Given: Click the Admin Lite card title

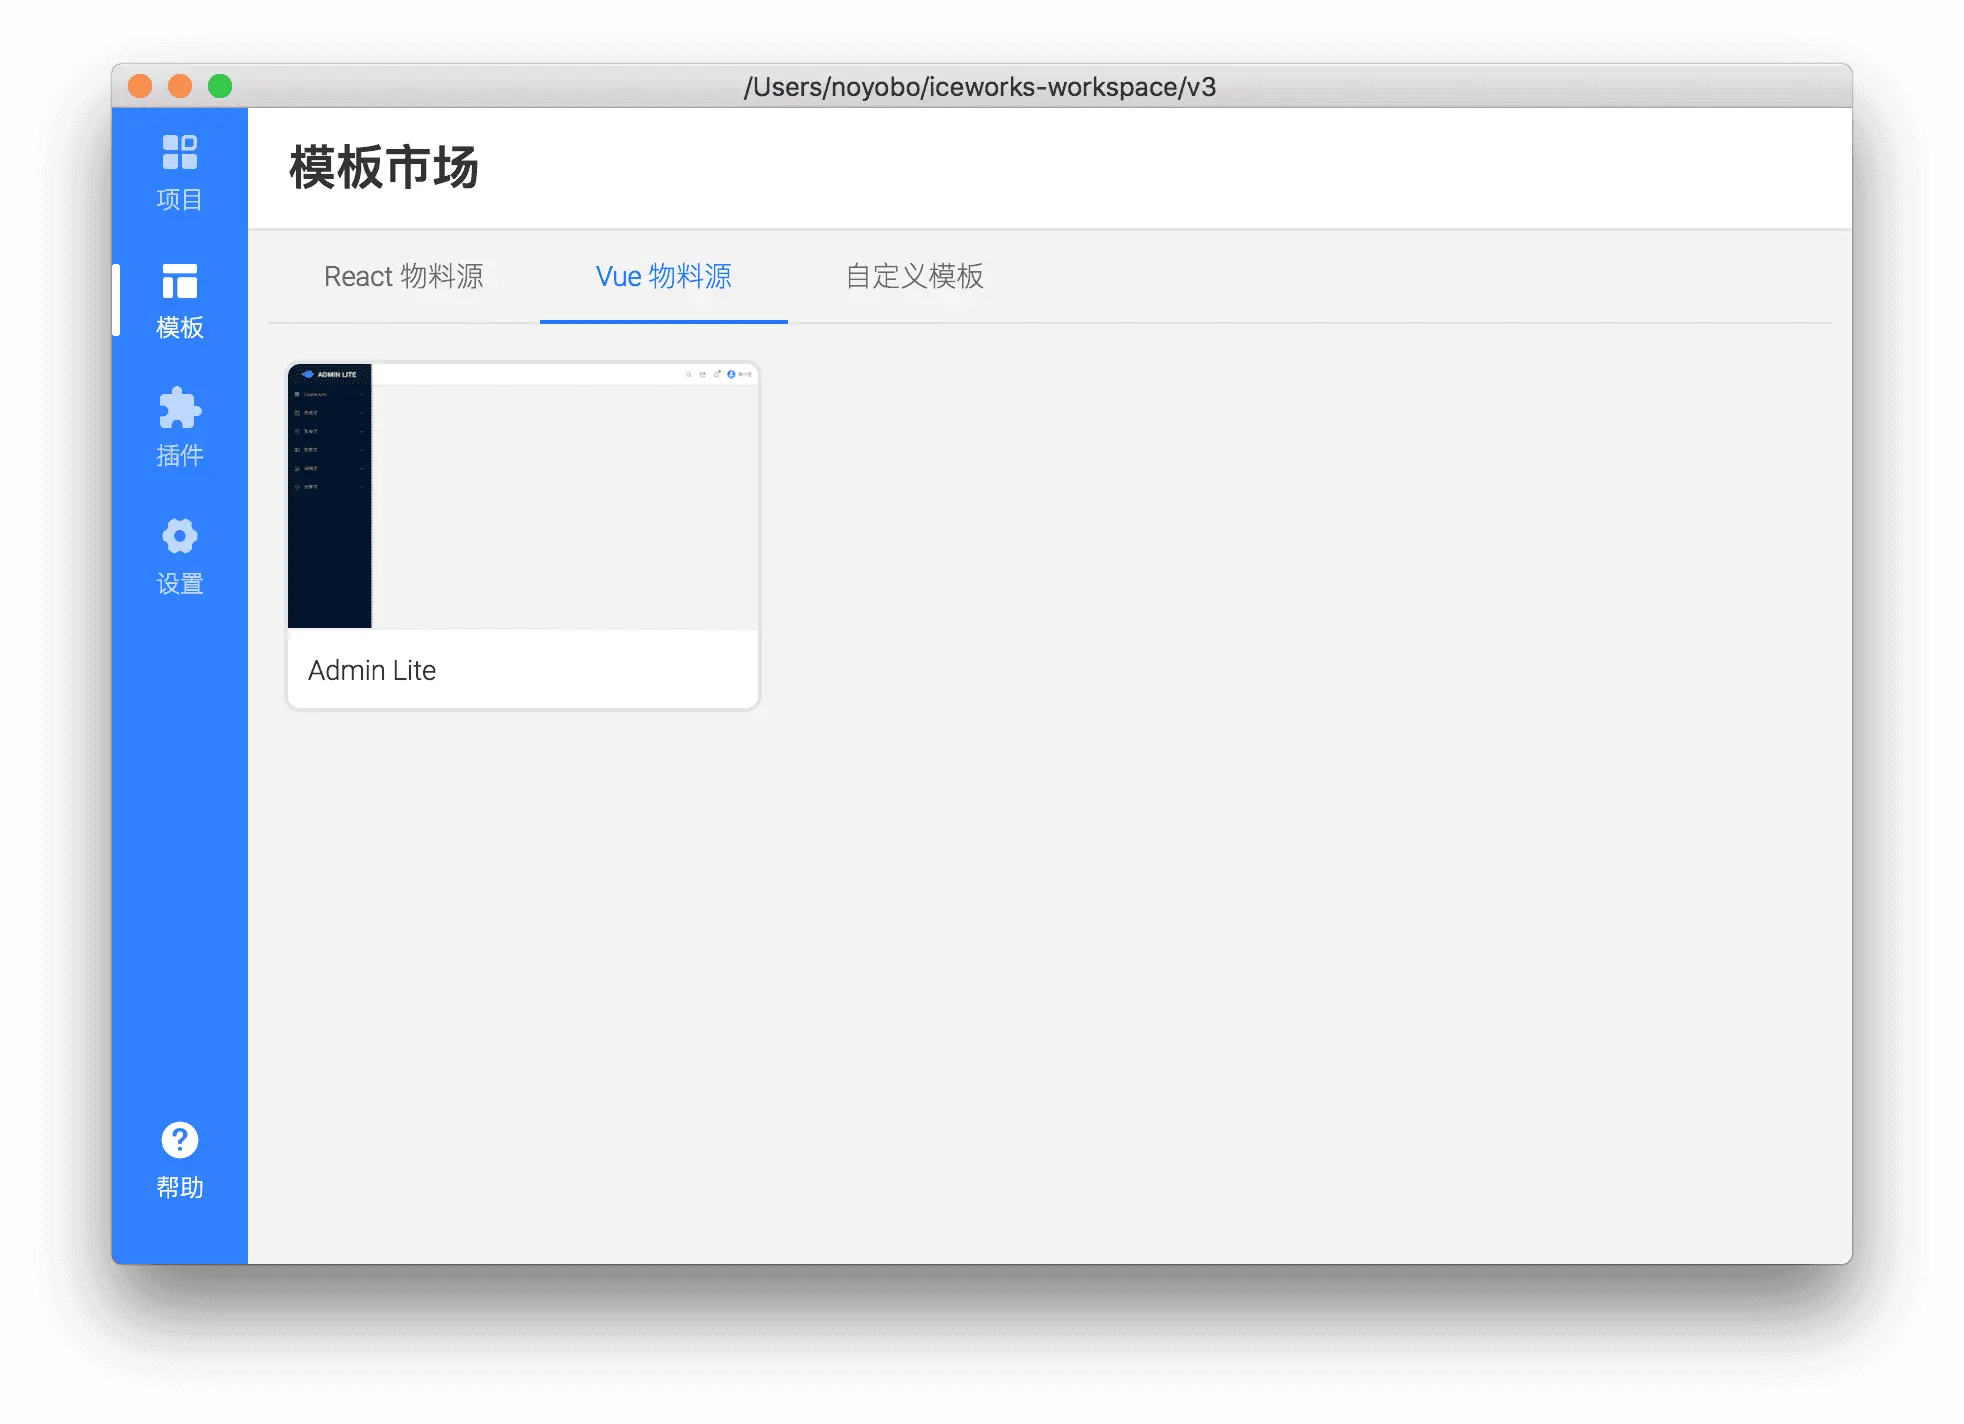Looking at the screenshot, I should click(372, 670).
